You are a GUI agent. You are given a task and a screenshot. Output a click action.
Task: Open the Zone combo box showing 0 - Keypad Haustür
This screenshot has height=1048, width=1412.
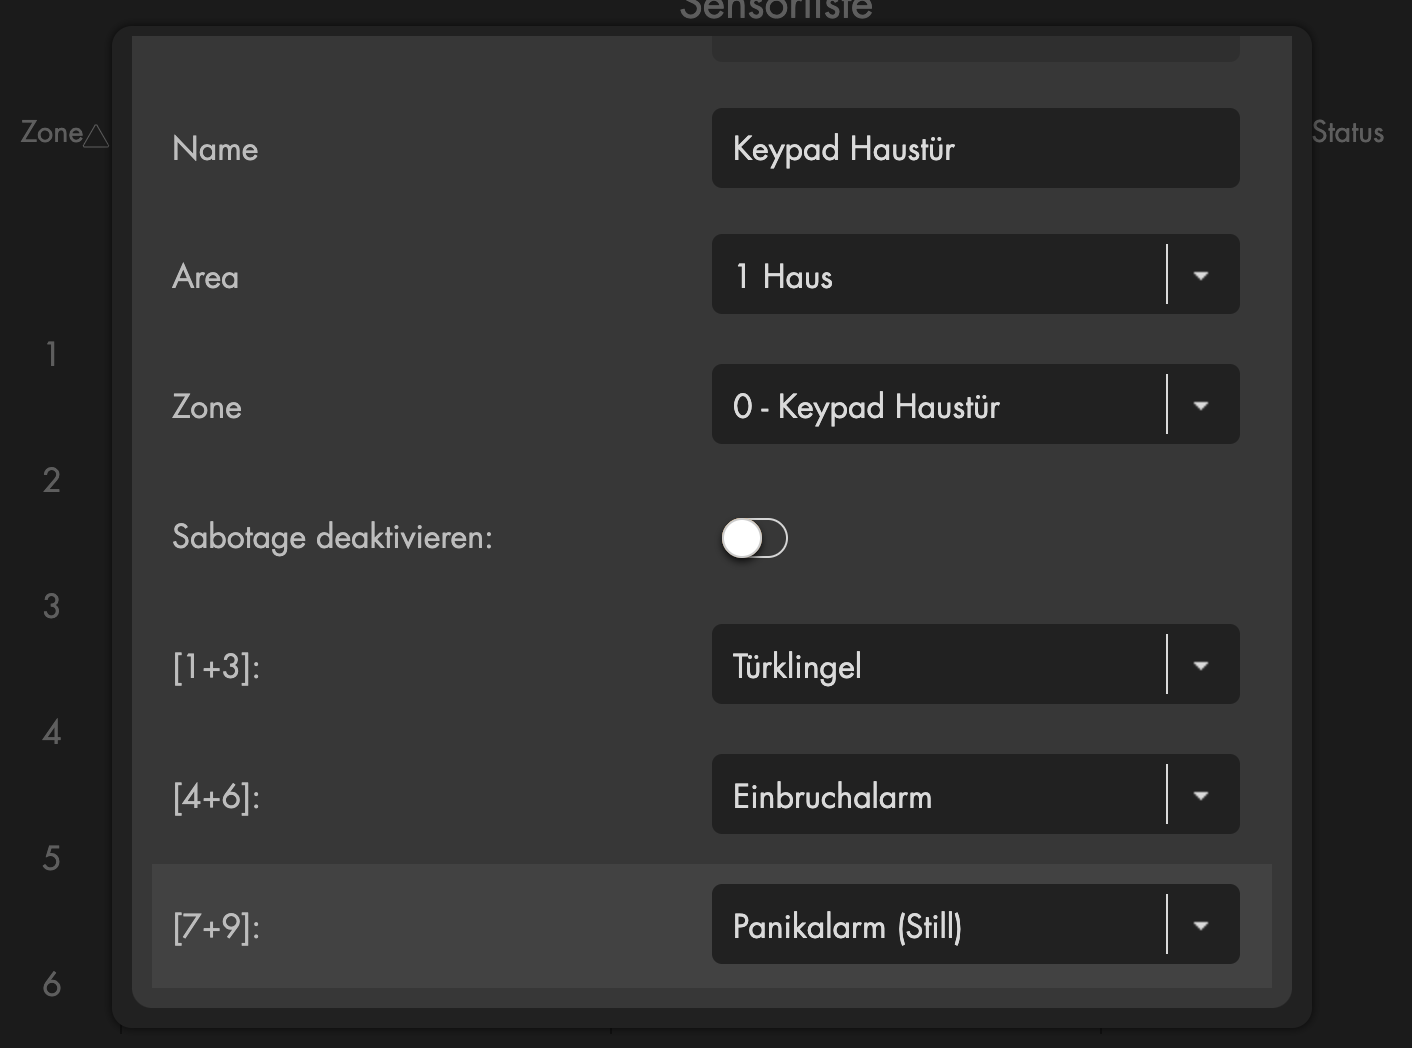(975, 404)
